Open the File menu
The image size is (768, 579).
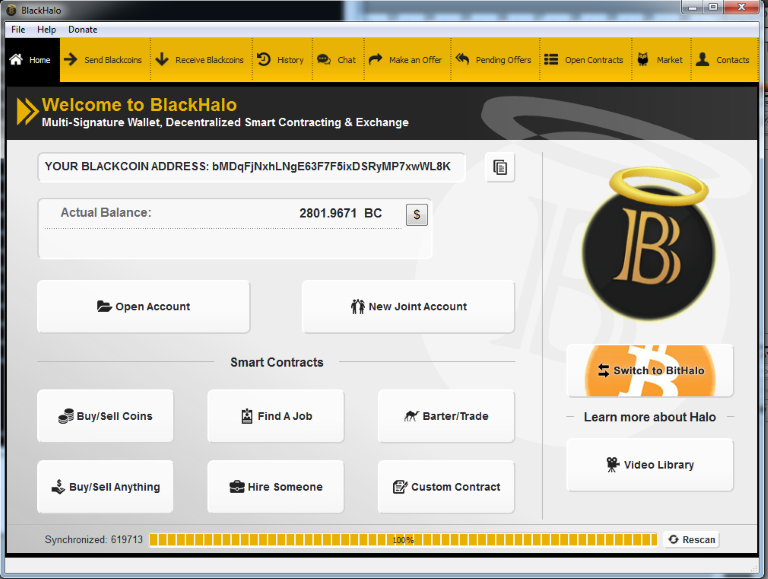pyautogui.click(x=18, y=29)
